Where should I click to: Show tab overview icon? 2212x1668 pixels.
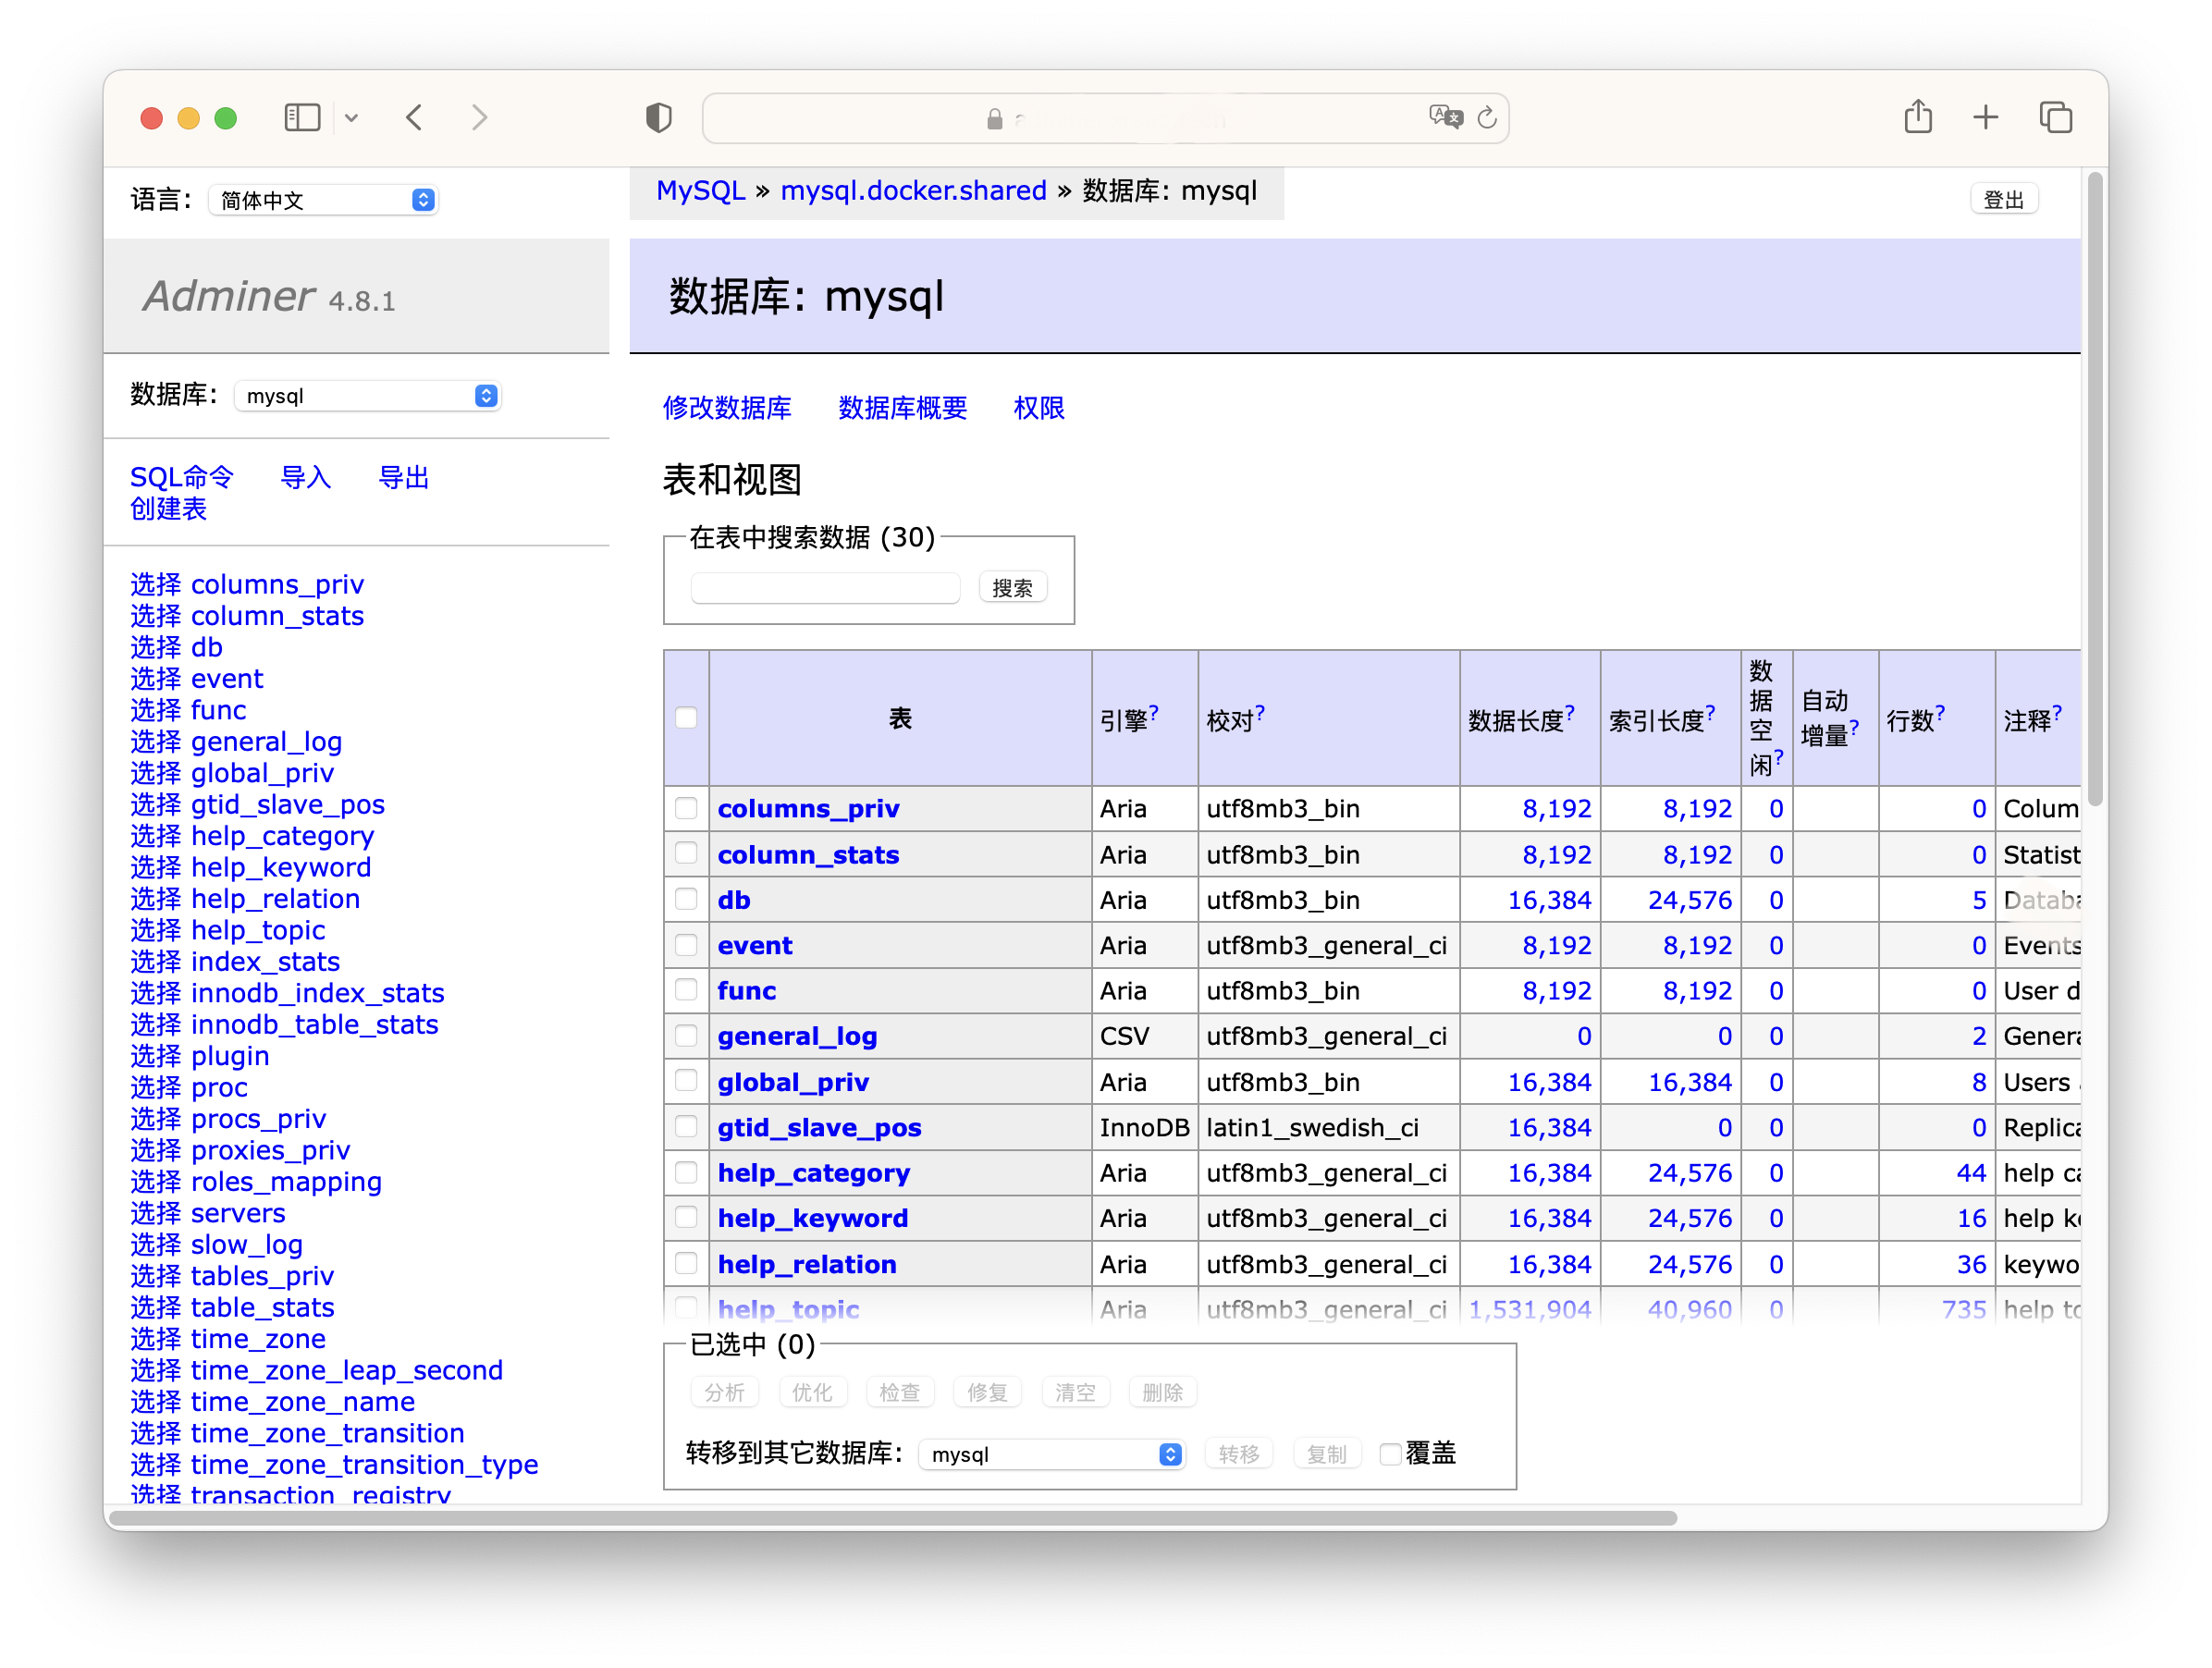2056,118
